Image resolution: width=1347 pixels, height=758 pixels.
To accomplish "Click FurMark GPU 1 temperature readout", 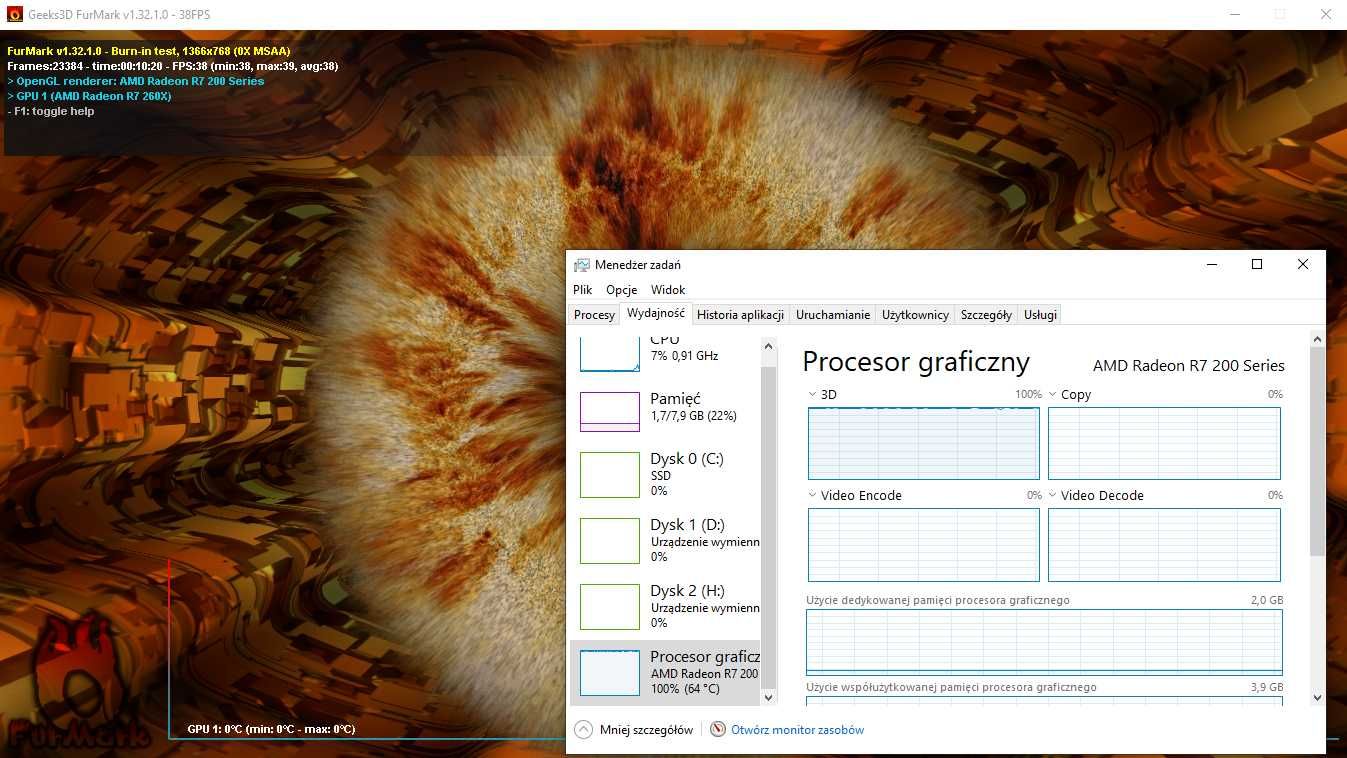I will 271,729.
